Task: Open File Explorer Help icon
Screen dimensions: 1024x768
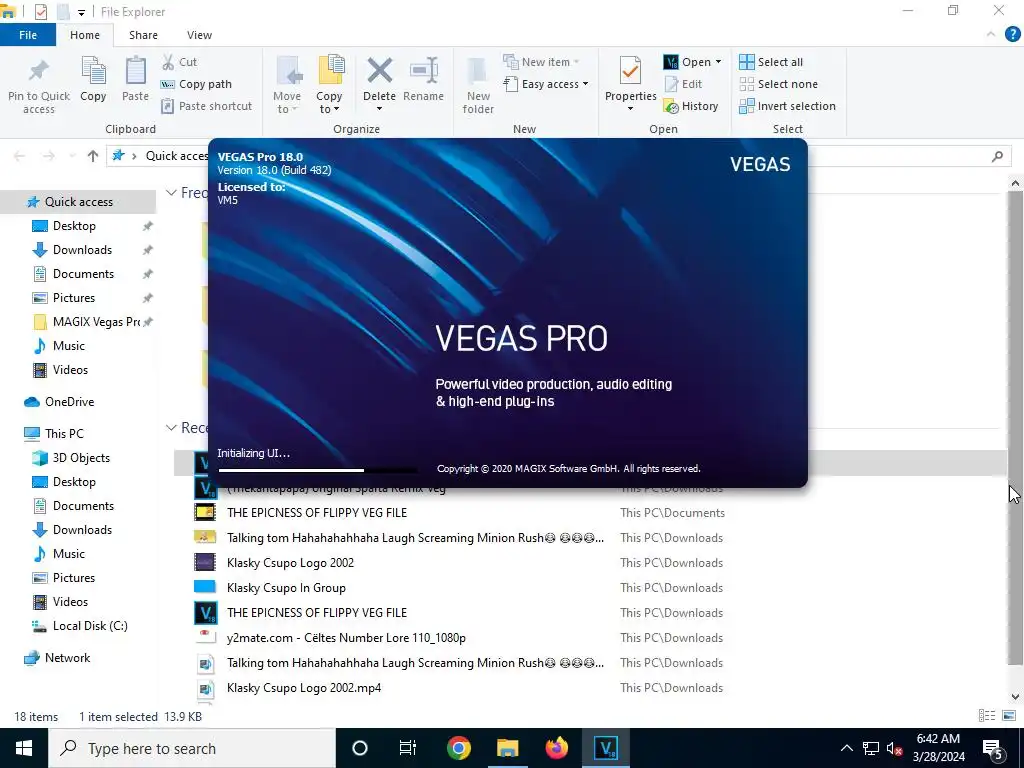Action: pyautogui.click(x=1012, y=35)
